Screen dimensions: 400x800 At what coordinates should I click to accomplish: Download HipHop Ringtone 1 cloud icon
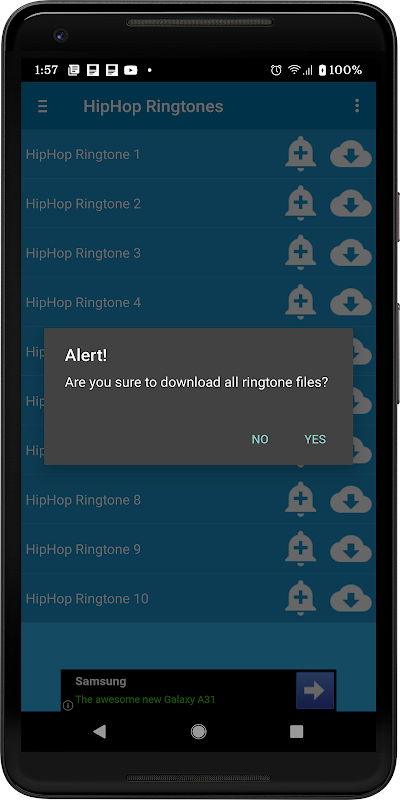pyautogui.click(x=351, y=155)
